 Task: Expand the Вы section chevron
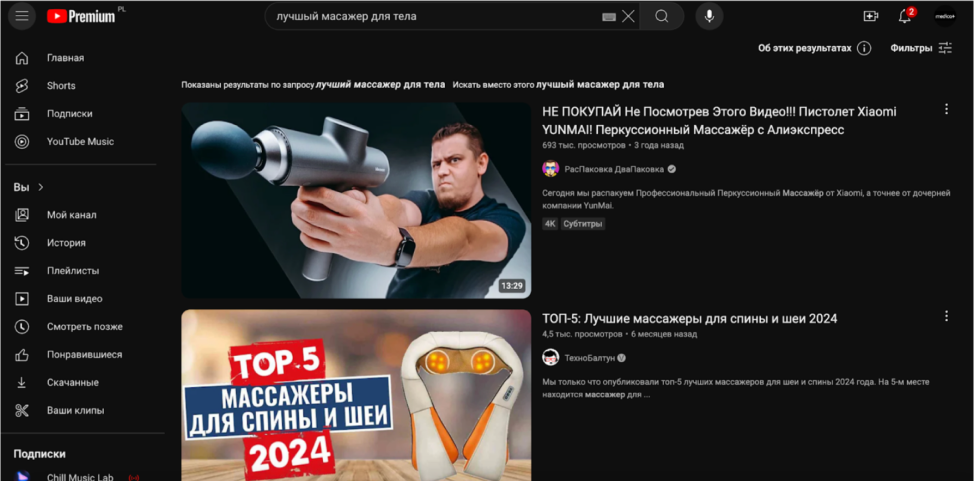click(x=41, y=187)
